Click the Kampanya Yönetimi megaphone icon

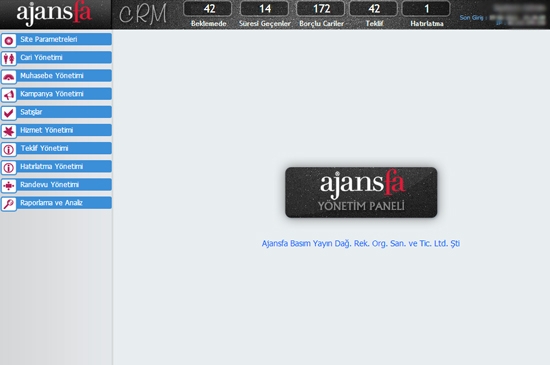pyautogui.click(x=9, y=95)
